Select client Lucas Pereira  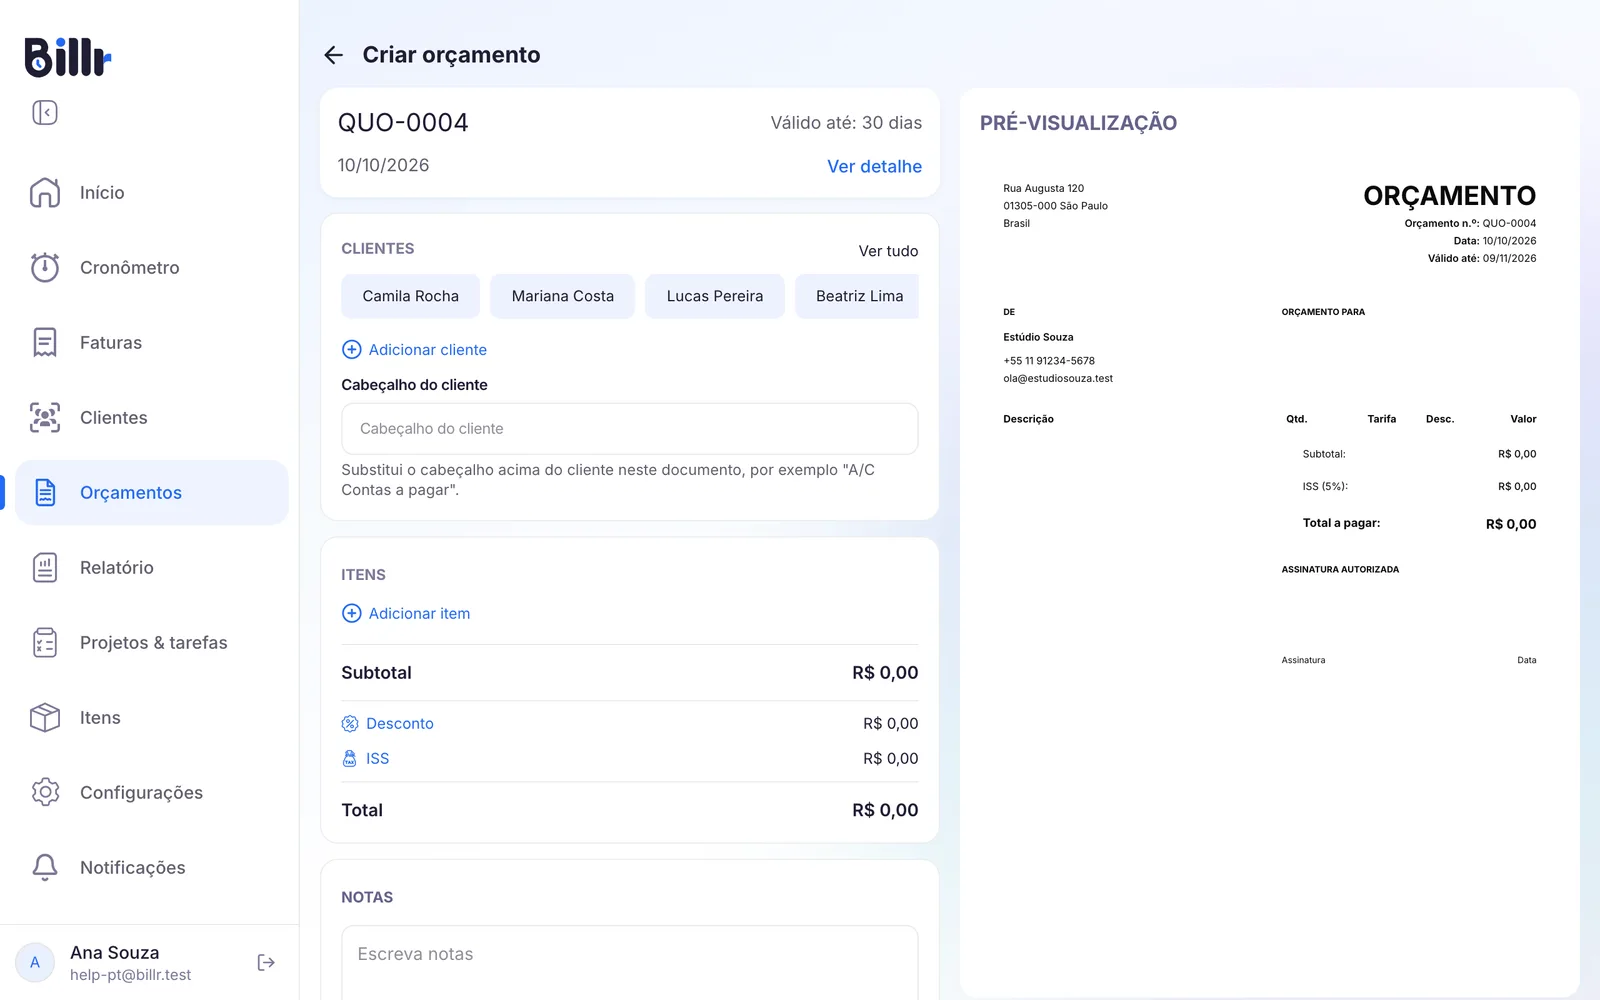point(714,297)
